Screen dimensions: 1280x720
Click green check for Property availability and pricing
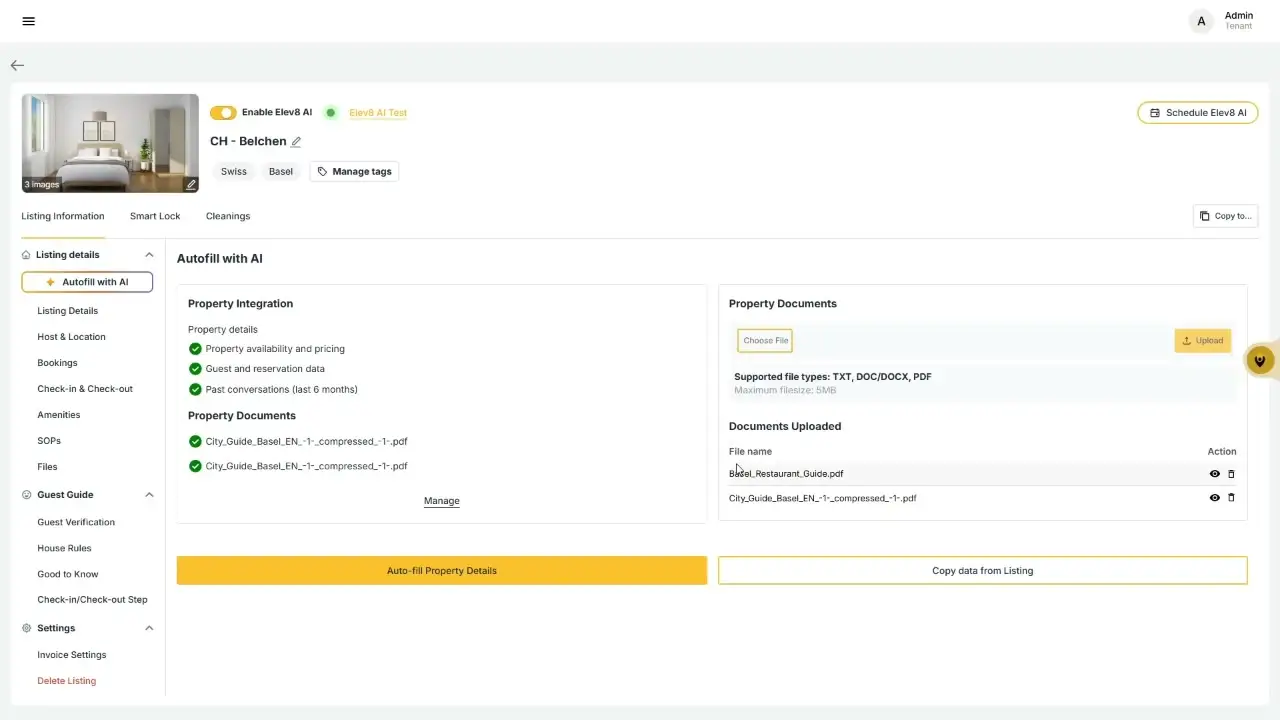[x=195, y=349]
